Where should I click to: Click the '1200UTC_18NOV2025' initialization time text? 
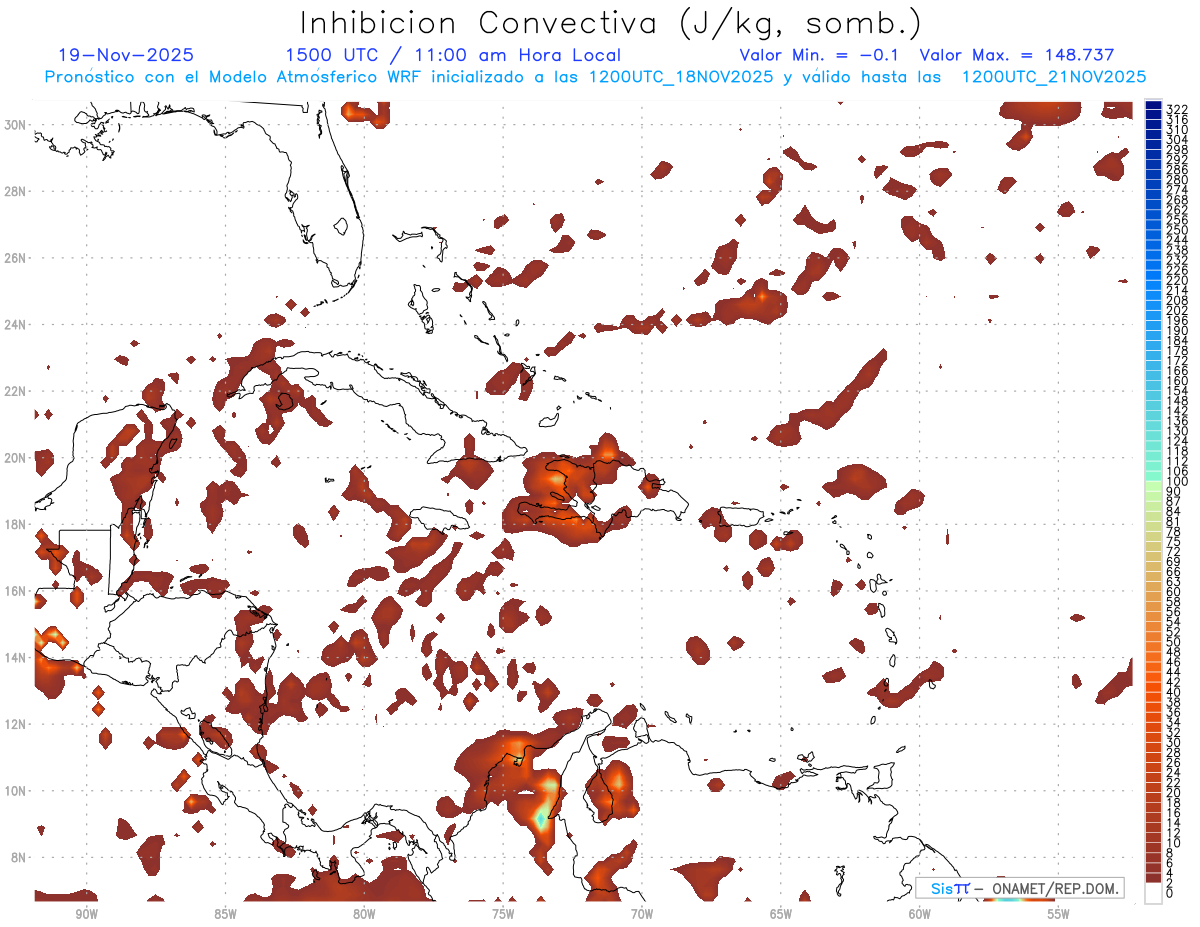coord(680,77)
